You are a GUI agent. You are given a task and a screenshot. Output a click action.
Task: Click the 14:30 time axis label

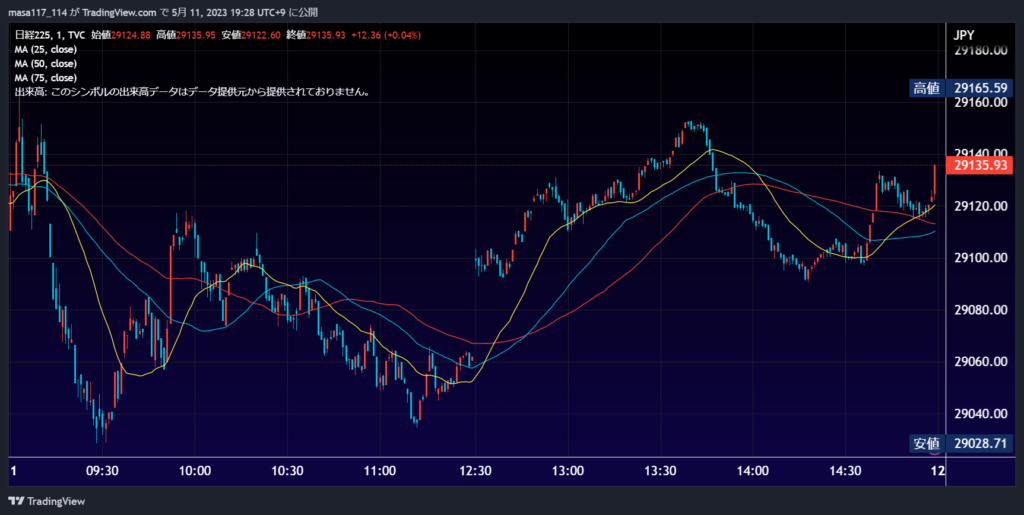pos(845,471)
